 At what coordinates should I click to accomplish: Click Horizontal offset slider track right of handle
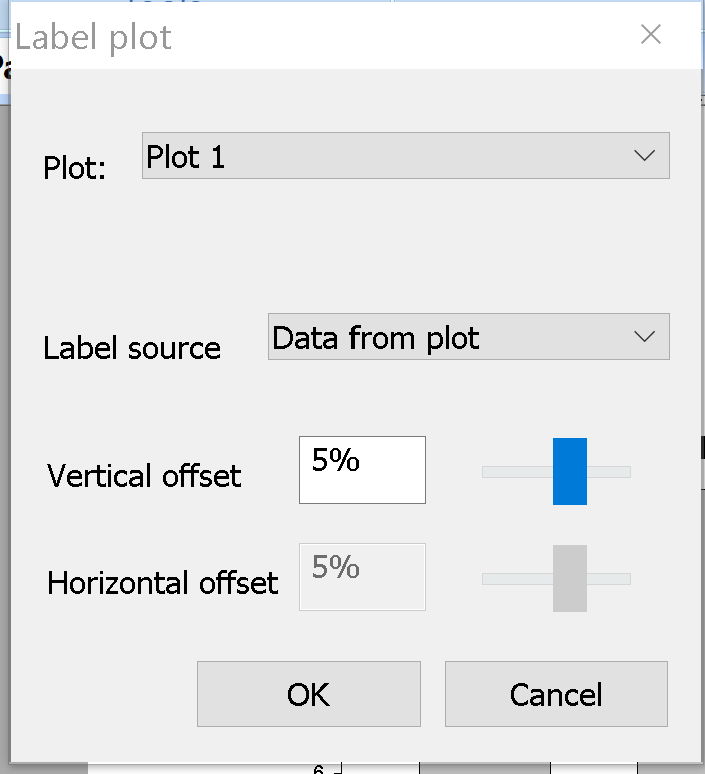[x=609, y=579]
